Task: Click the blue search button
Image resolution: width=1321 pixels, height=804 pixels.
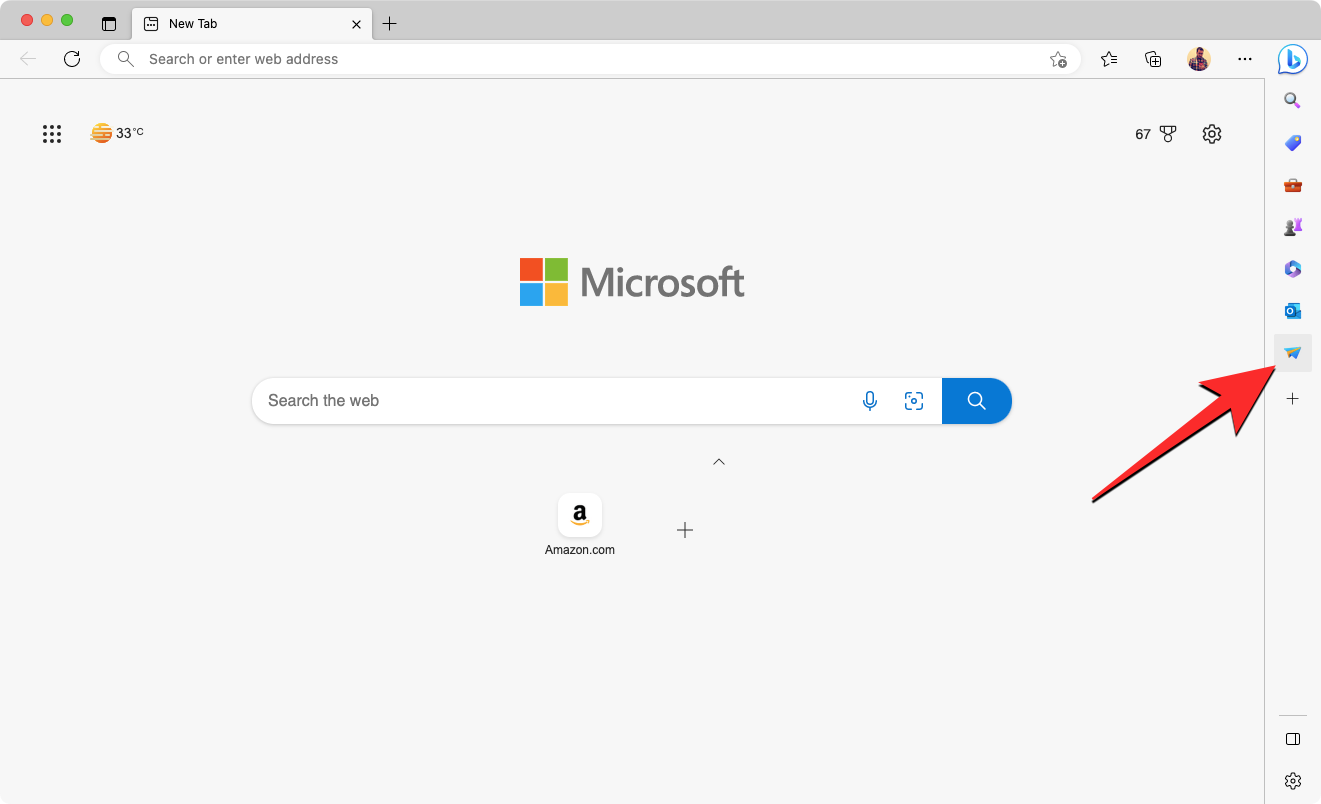Action: pos(977,401)
